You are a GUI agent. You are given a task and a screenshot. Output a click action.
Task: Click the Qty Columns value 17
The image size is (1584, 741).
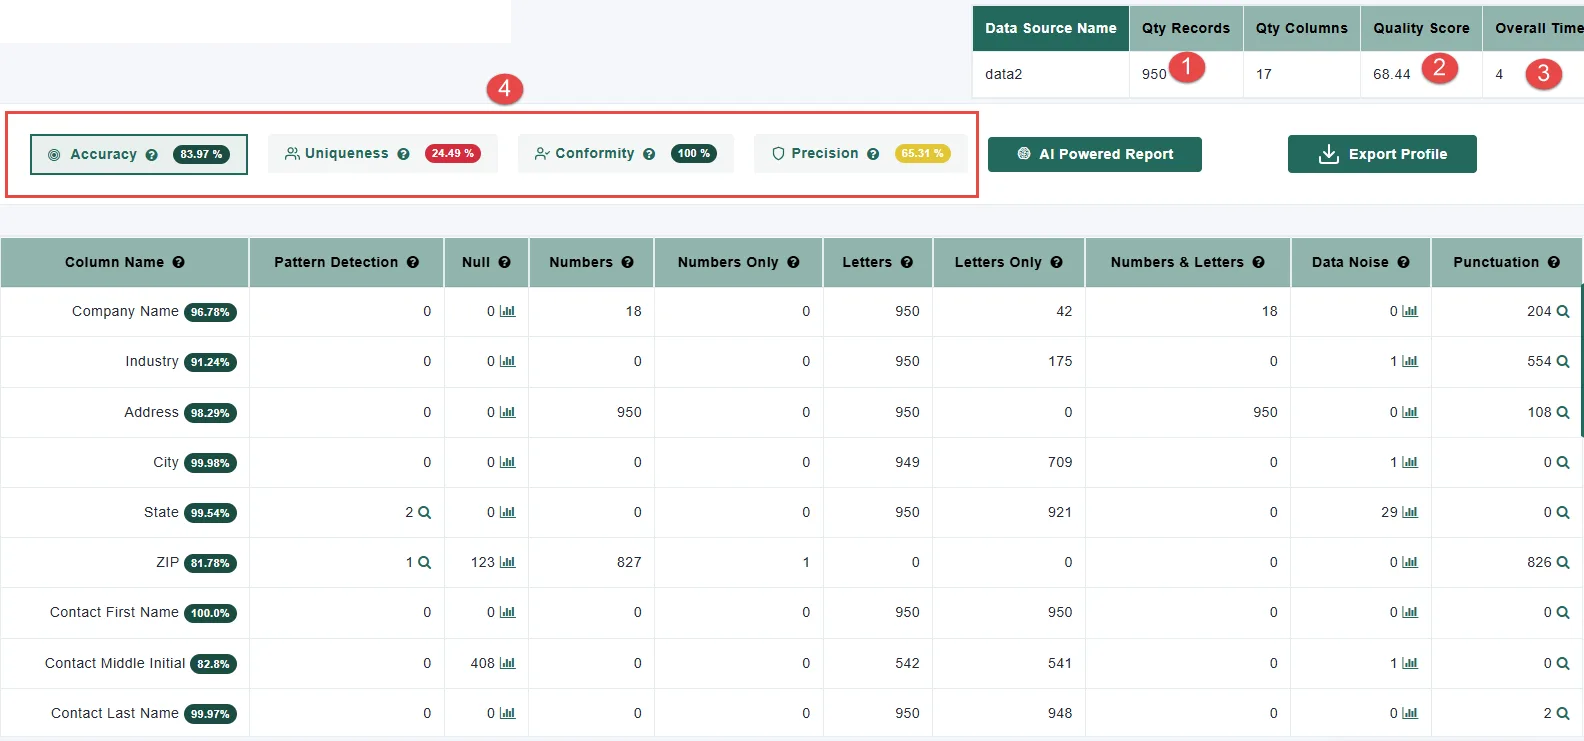[x=1264, y=74]
